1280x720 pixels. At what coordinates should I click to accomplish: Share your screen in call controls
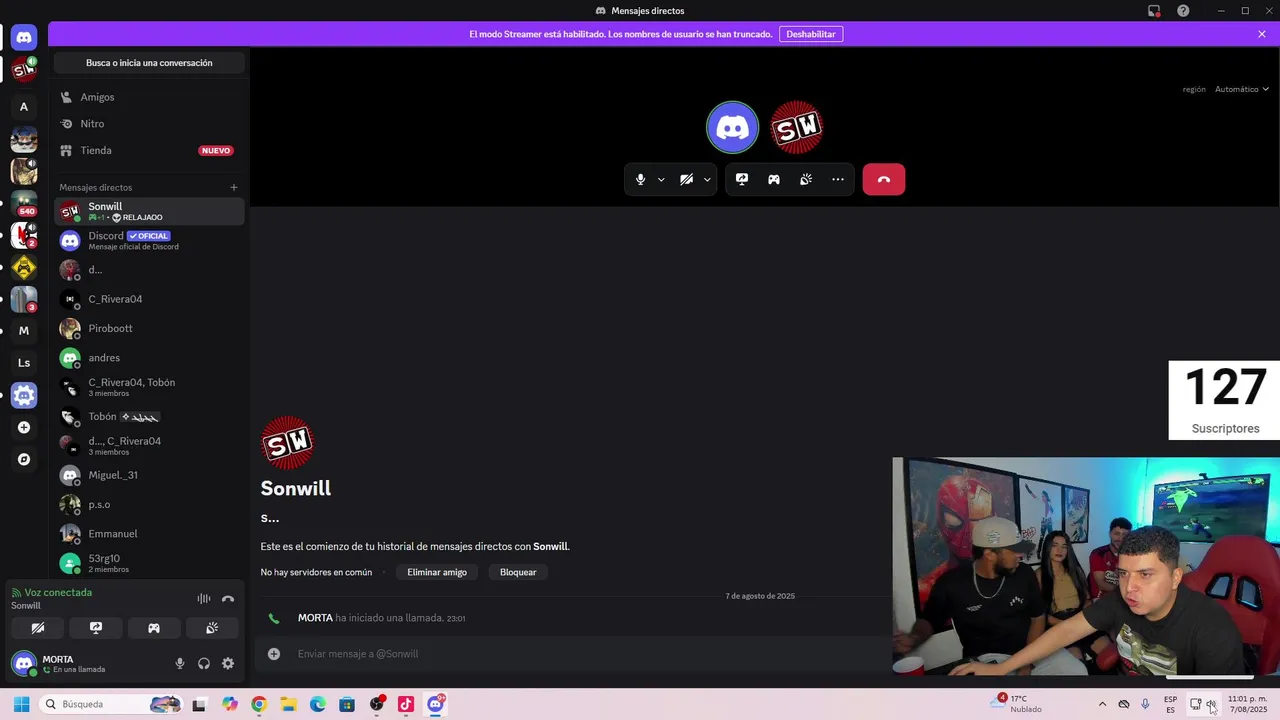pos(742,180)
